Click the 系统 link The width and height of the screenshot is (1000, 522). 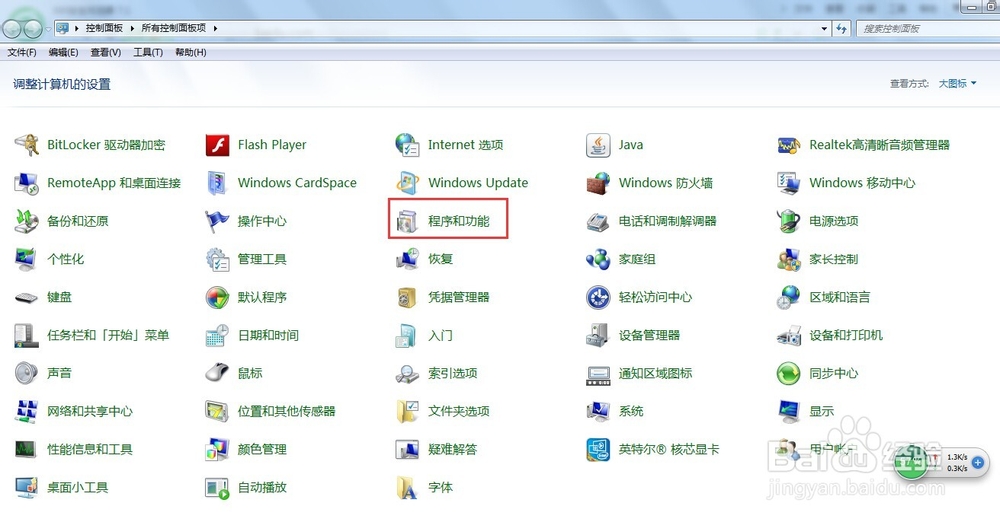point(631,412)
